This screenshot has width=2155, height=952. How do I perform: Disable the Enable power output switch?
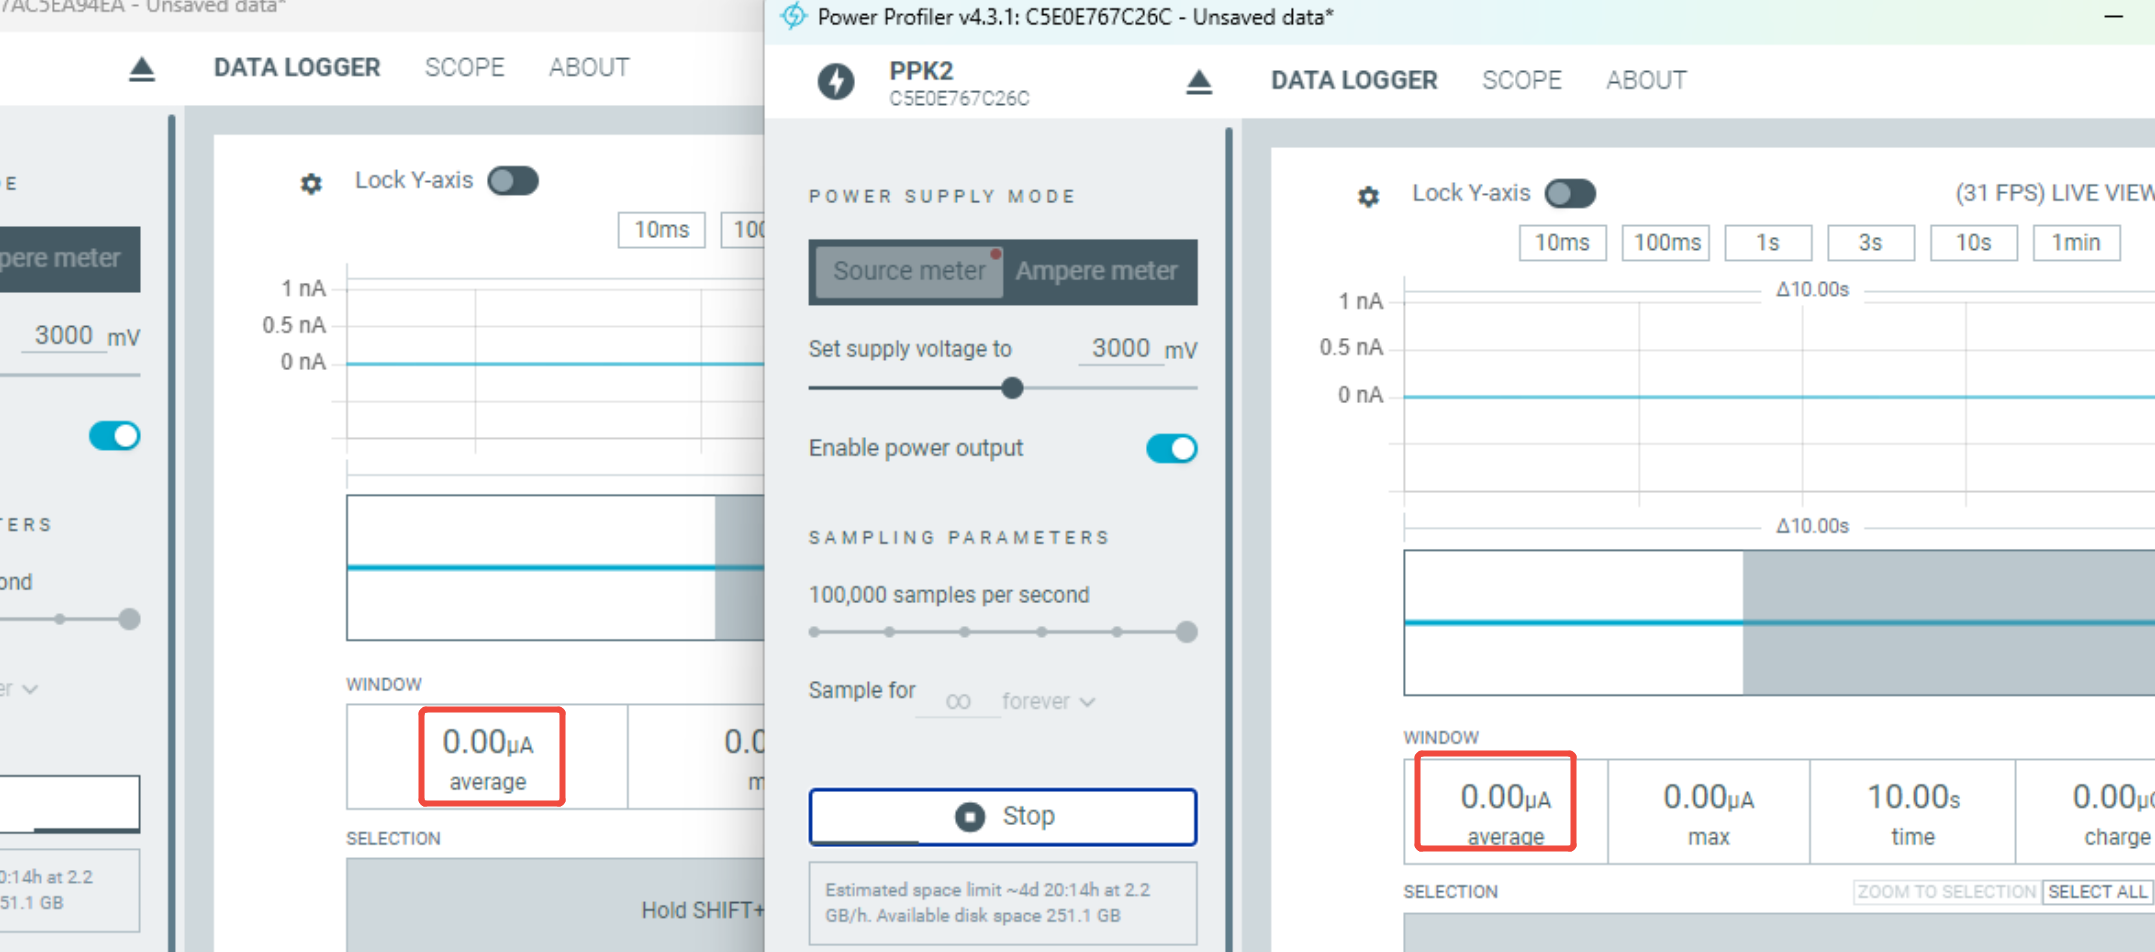click(x=1171, y=448)
